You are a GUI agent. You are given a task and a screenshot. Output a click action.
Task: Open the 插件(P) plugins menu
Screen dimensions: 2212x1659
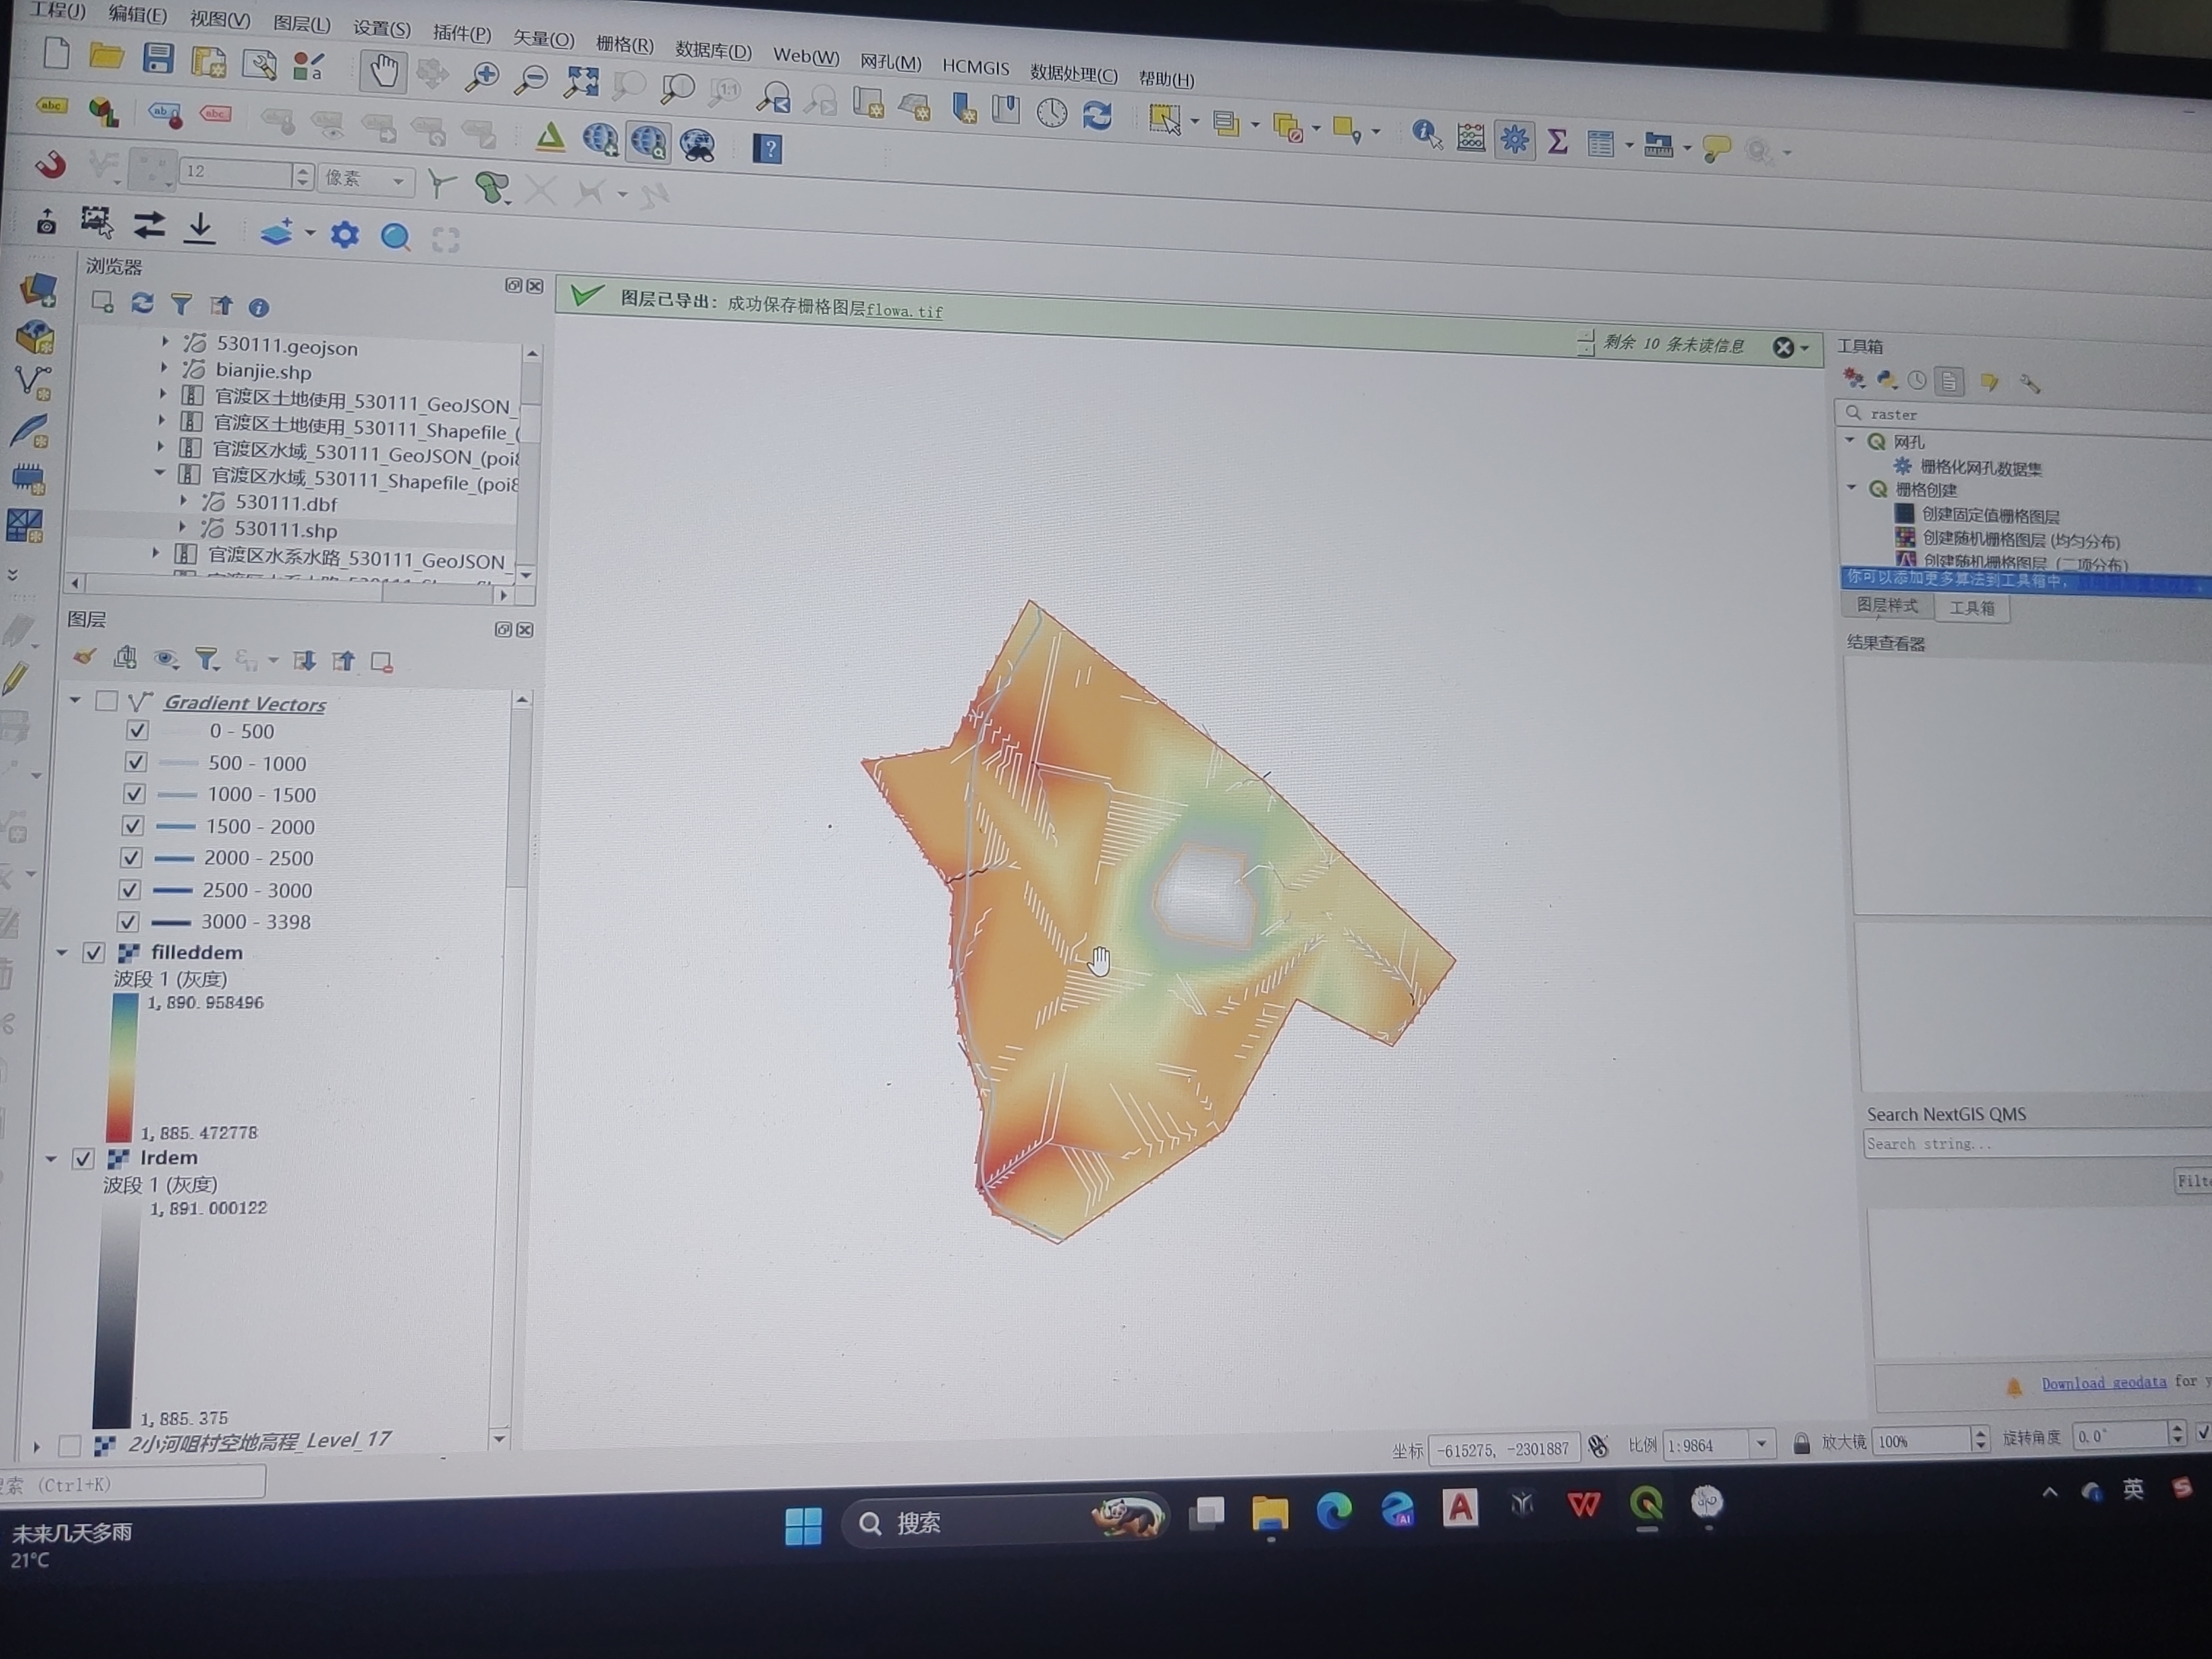pyautogui.click(x=461, y=33)
